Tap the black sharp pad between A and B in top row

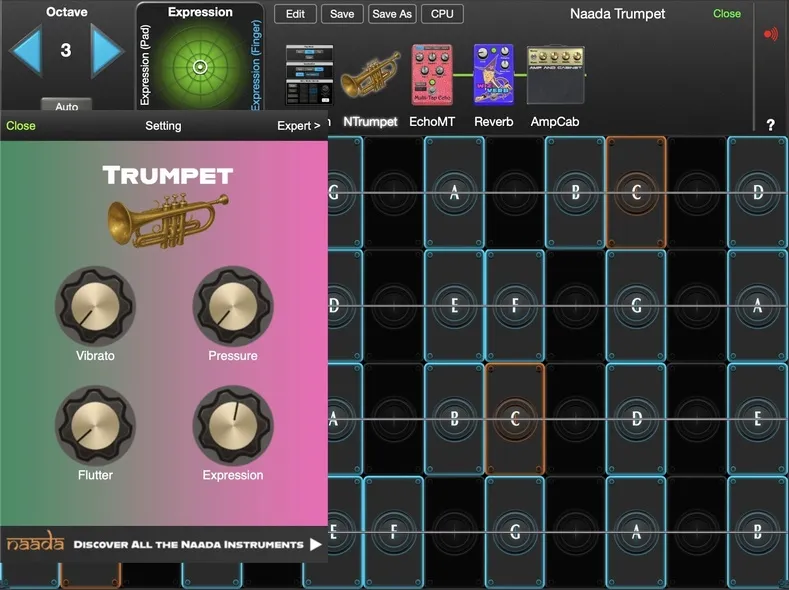(x=515, y=192)
